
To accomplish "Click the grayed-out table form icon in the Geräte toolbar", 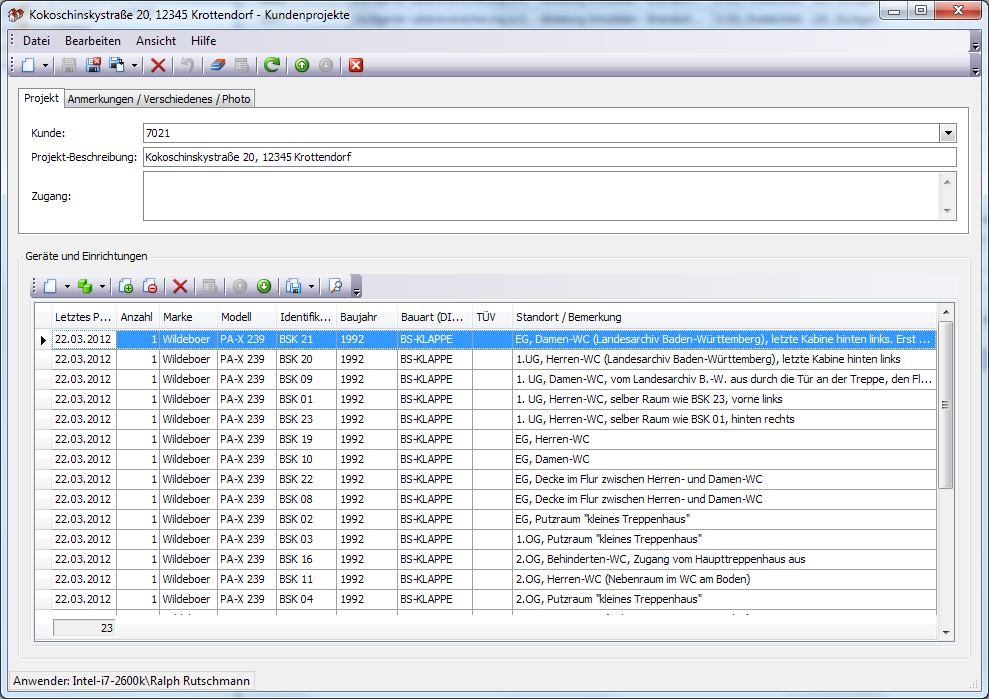I will pos(210,286).
